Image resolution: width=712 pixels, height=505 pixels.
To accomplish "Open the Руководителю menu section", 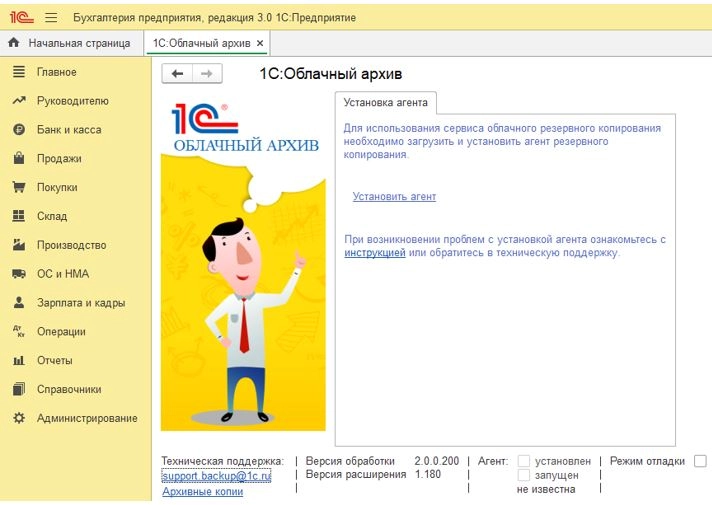I will click(x=75, y=101).
